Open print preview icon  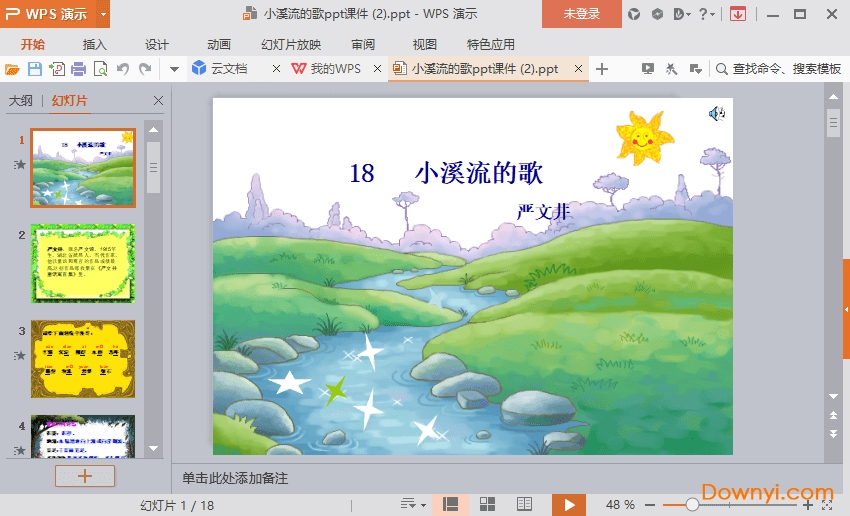(100, 69)
